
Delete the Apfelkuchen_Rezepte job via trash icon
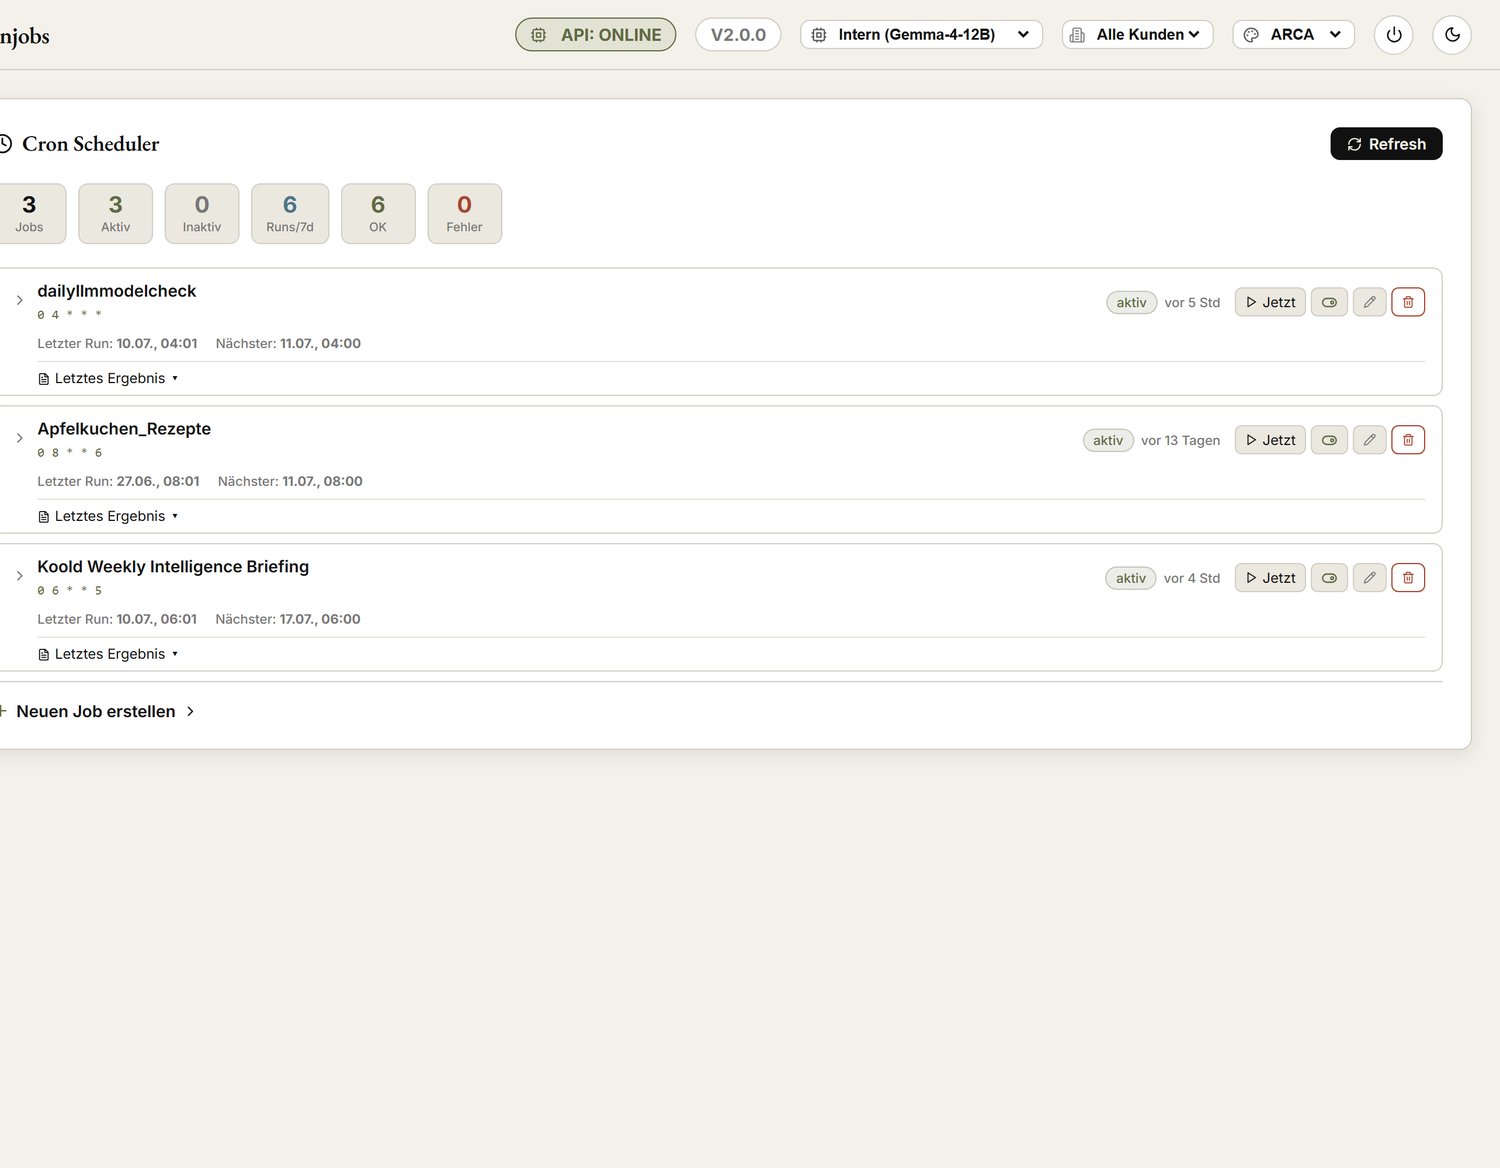pyautogui.click(x=1408, y=440)
